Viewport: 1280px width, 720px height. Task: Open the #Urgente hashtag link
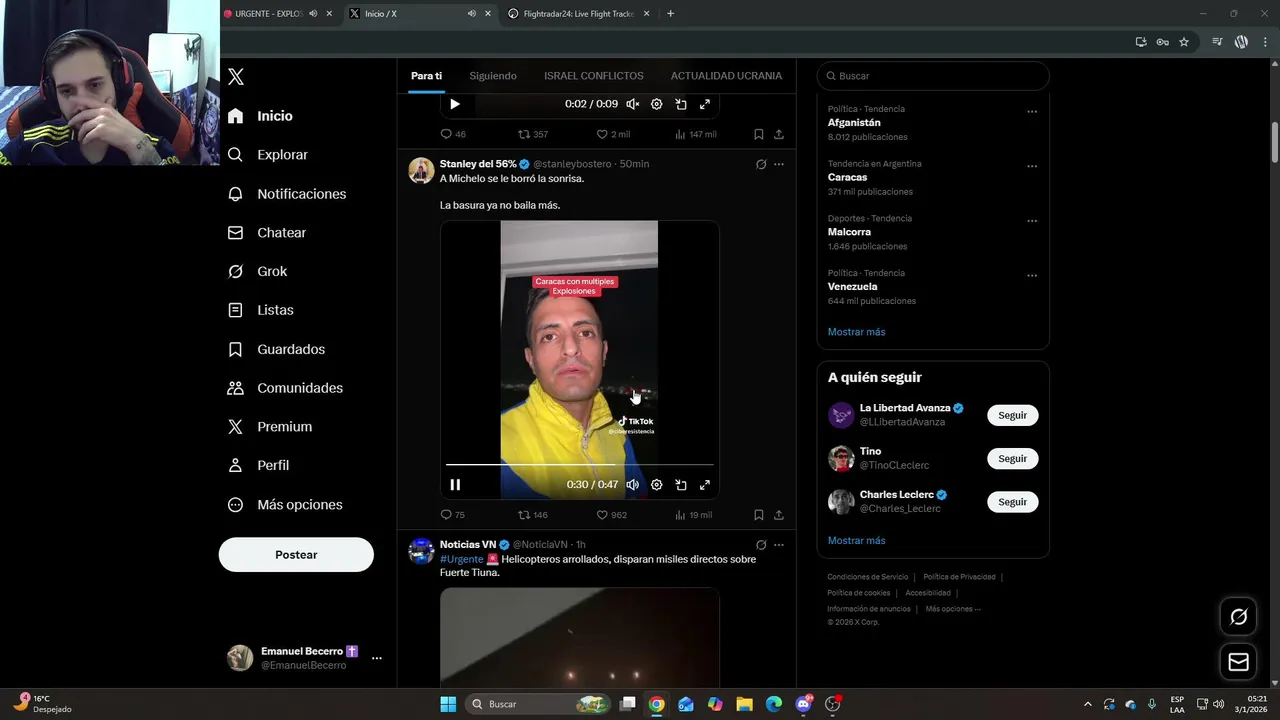pos(462,559)
